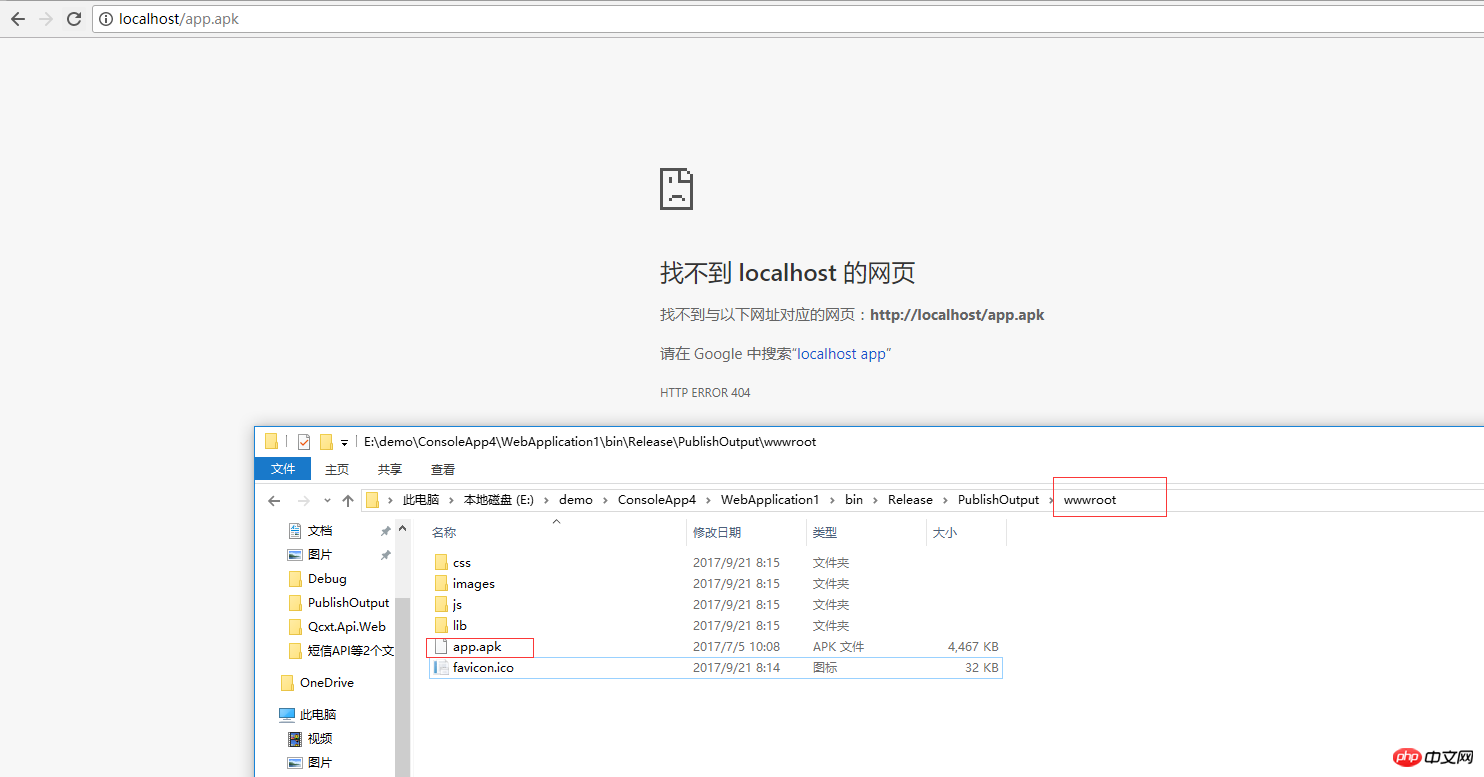1484x777 pixels.
Task: Open the Quick Access Toolbar customize dropdown
Action: (344, 441)
